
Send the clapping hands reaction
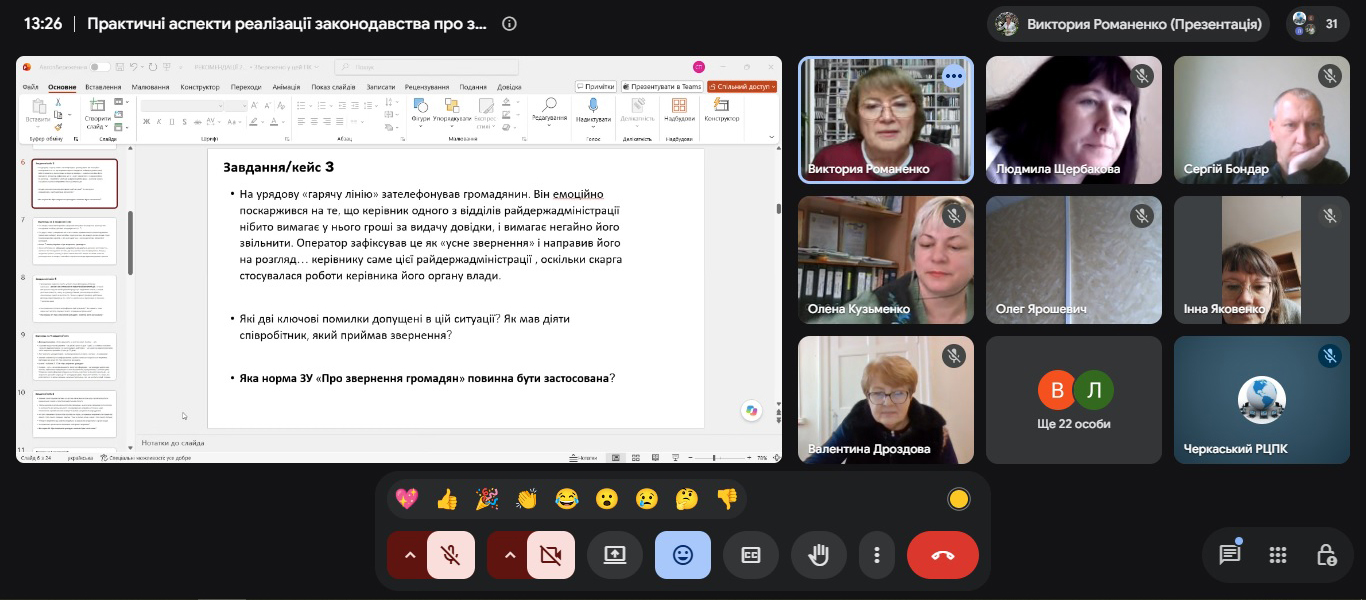(527, 498)
